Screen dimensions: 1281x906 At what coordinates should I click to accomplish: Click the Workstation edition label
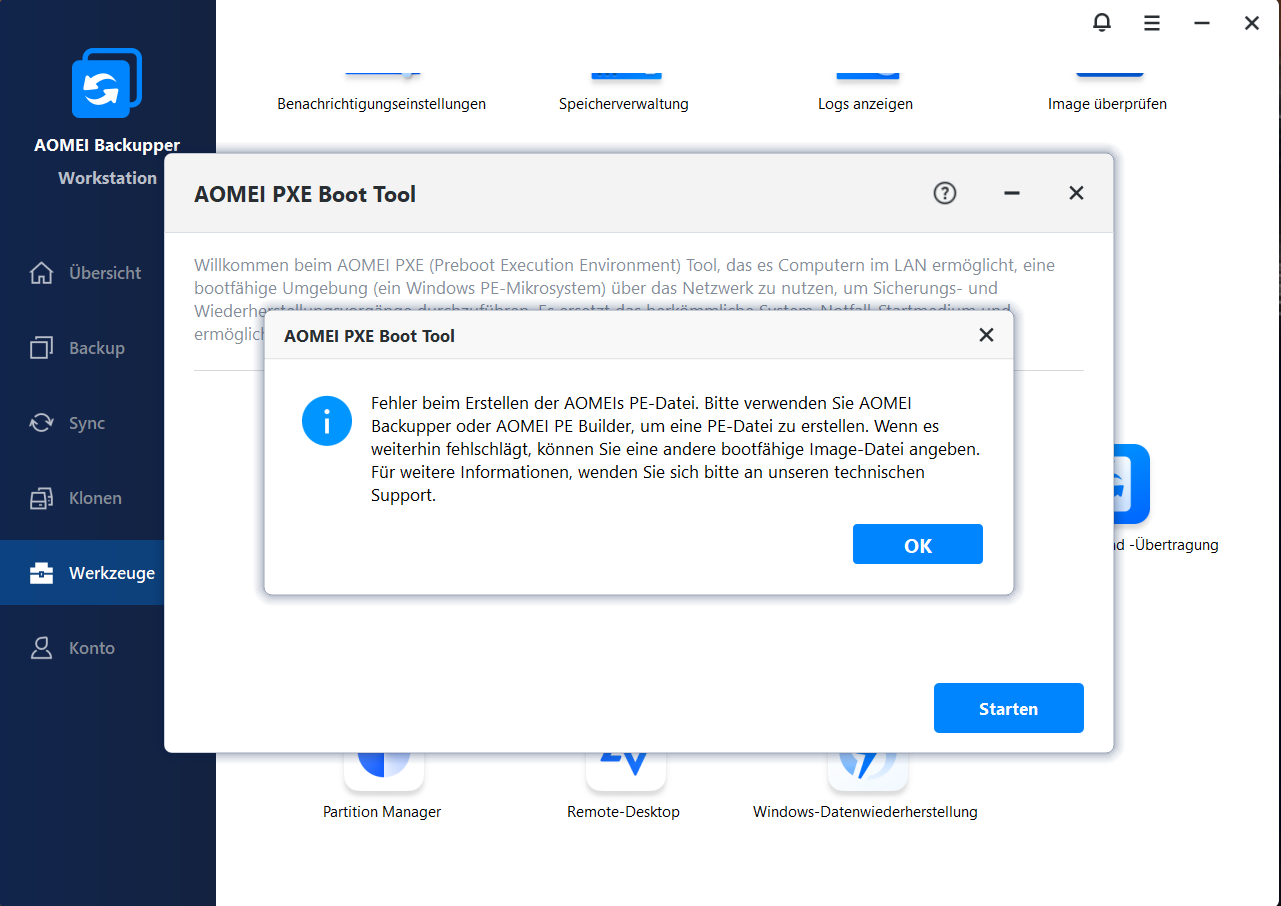(x=107, y=178)
